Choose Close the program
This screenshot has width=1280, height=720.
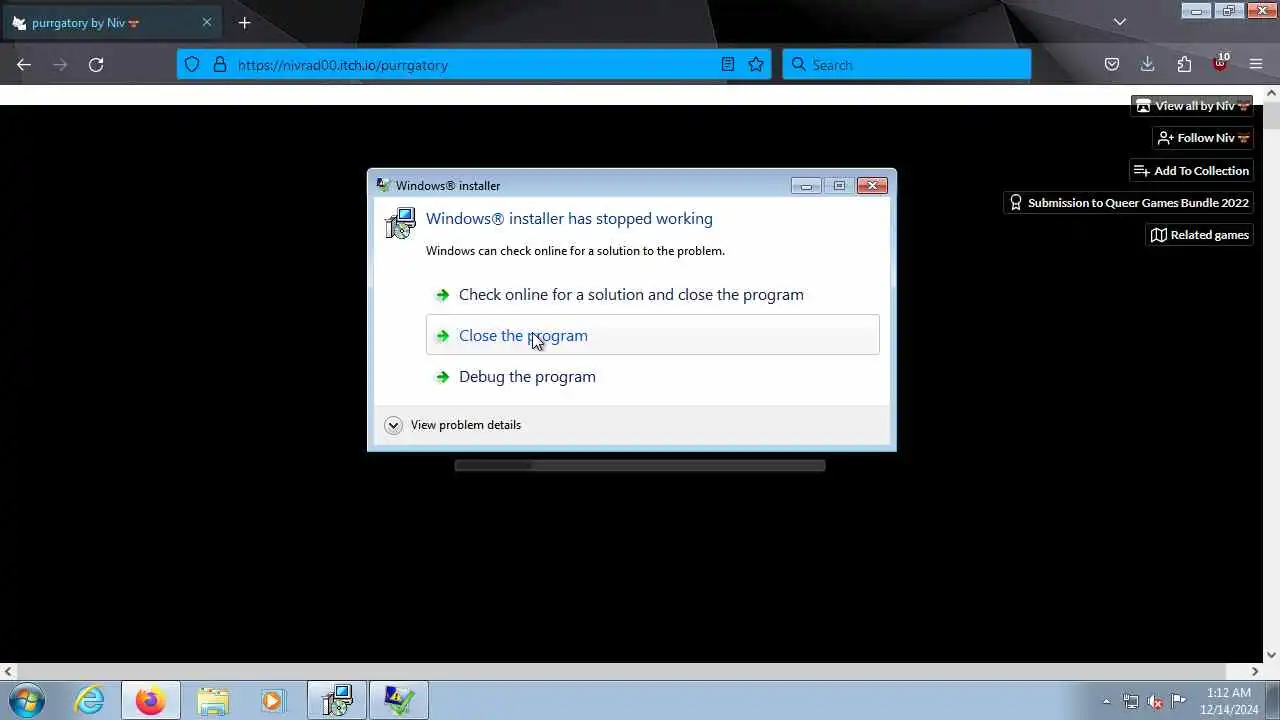653,335
